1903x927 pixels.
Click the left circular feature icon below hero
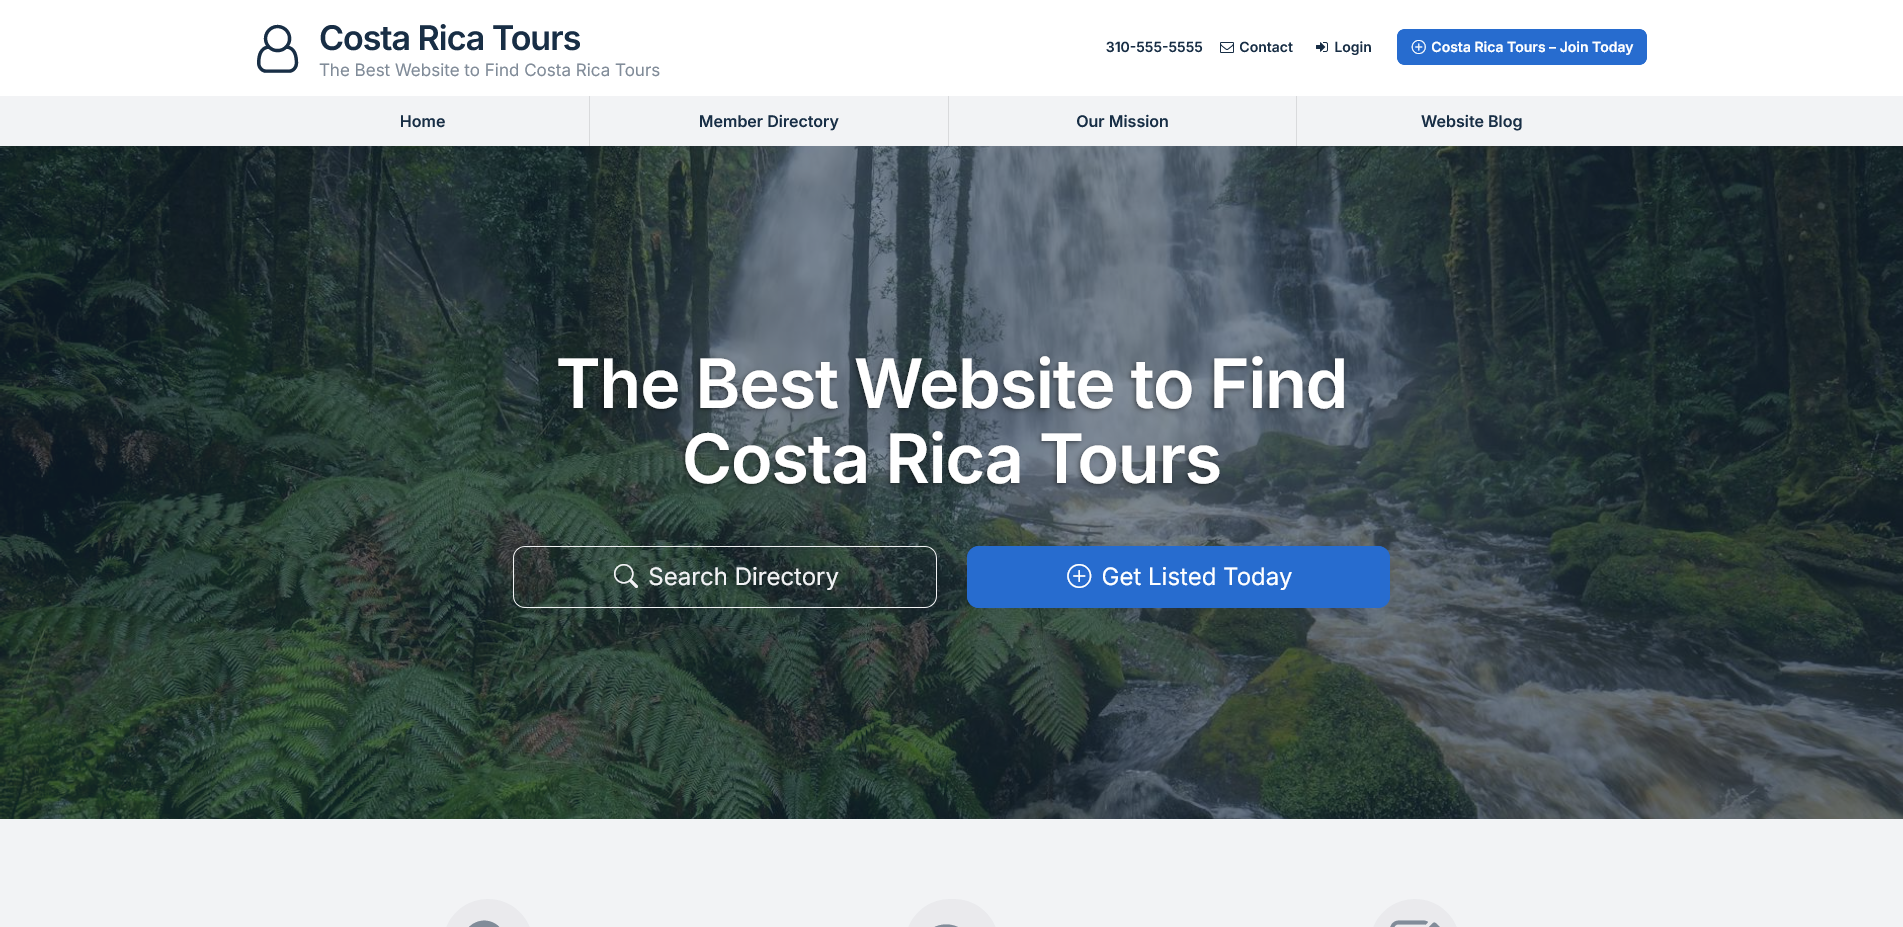[x=487, y=913]
